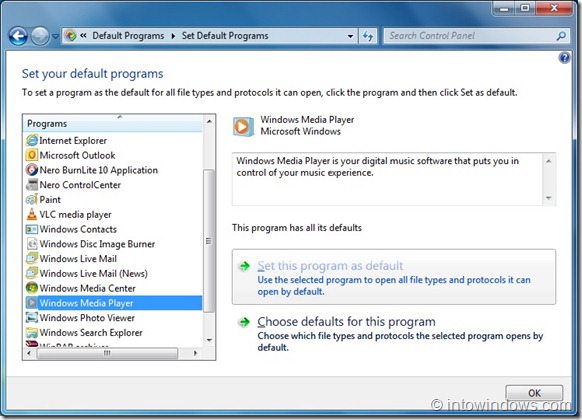This screenshot has height=420, width=582.
Task: Click Choose defaults for this program
Action: [x=346, y=322]
